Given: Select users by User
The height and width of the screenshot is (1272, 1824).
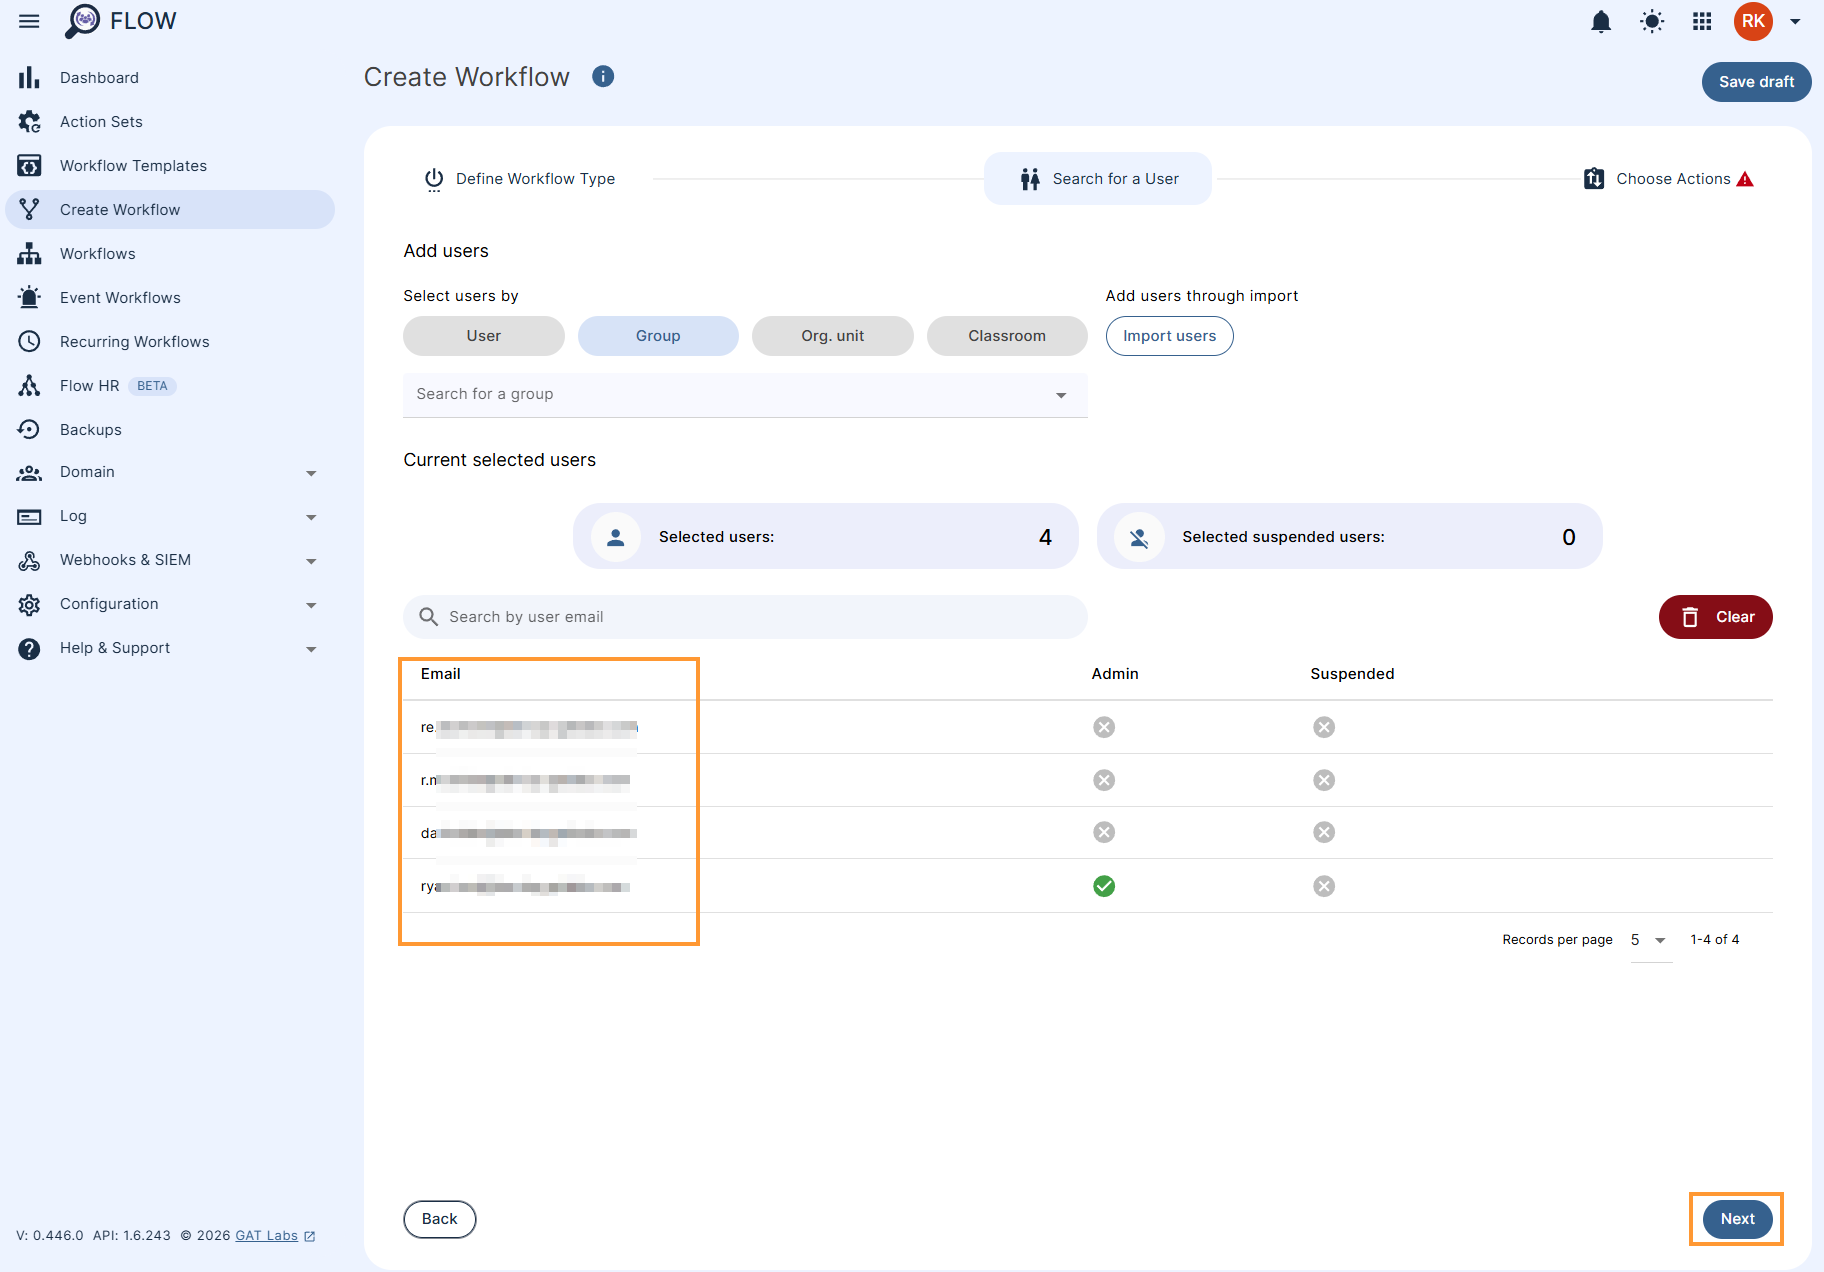Looking at the screenshot, I should coord(484,336).
